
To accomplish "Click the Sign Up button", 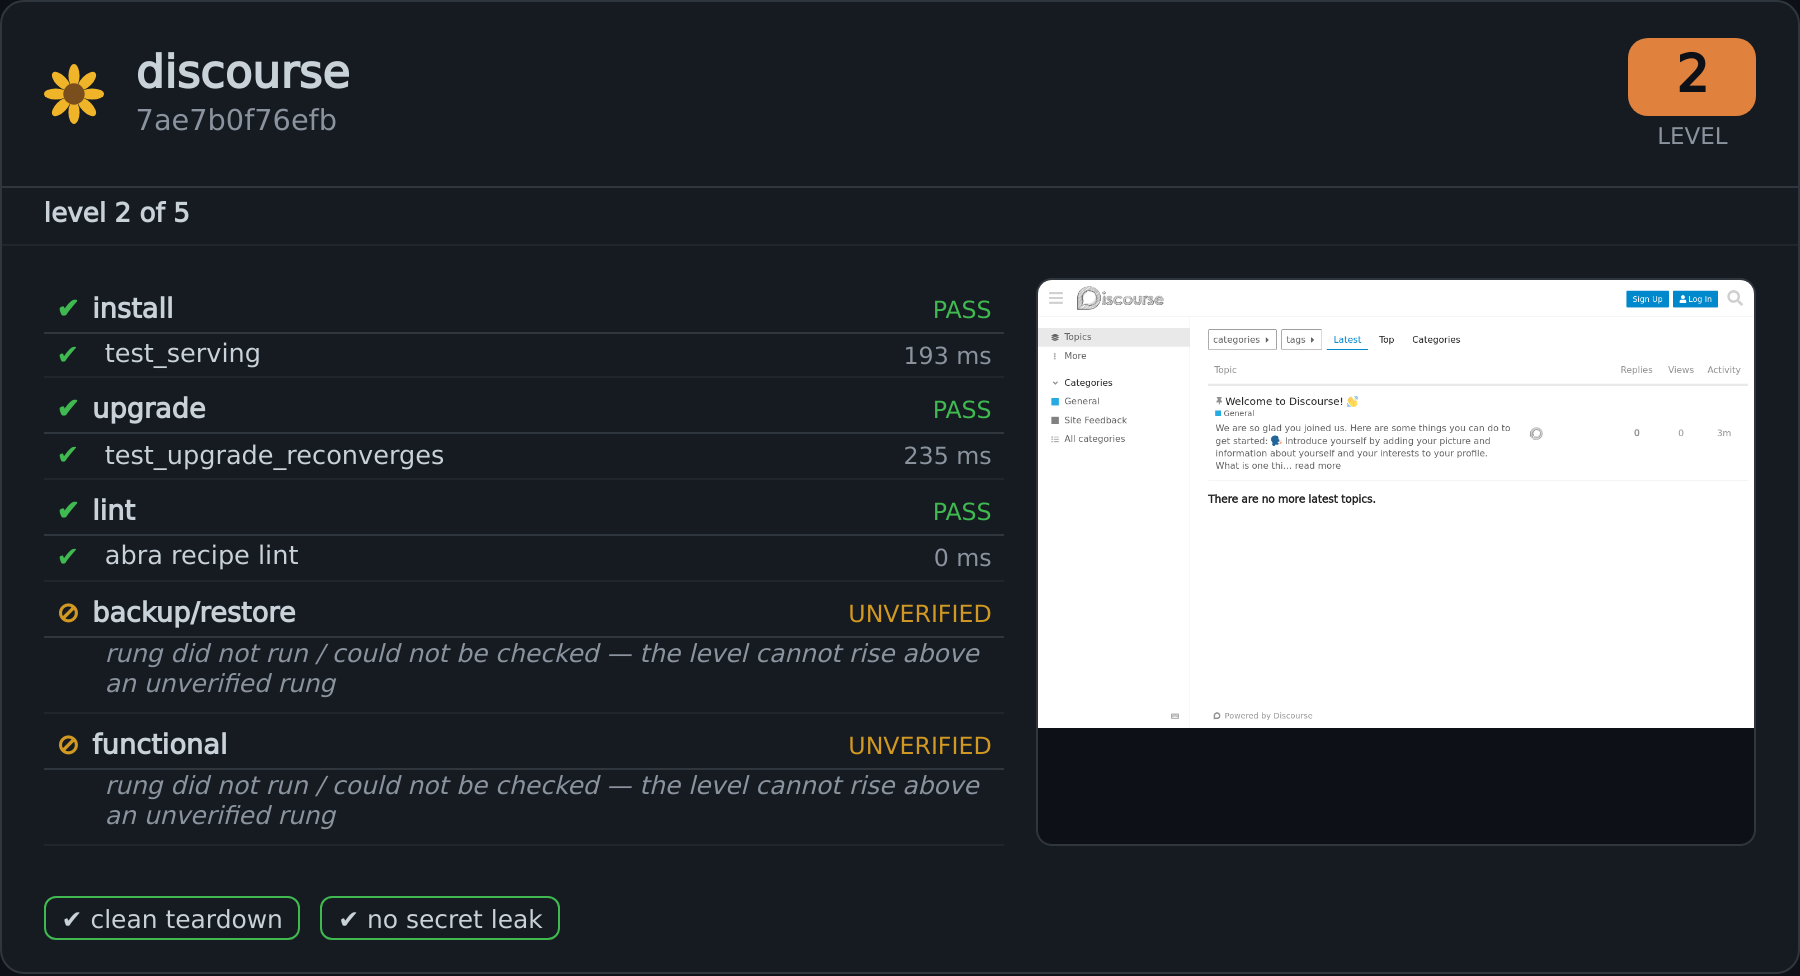I will [x=1647, y=299].
